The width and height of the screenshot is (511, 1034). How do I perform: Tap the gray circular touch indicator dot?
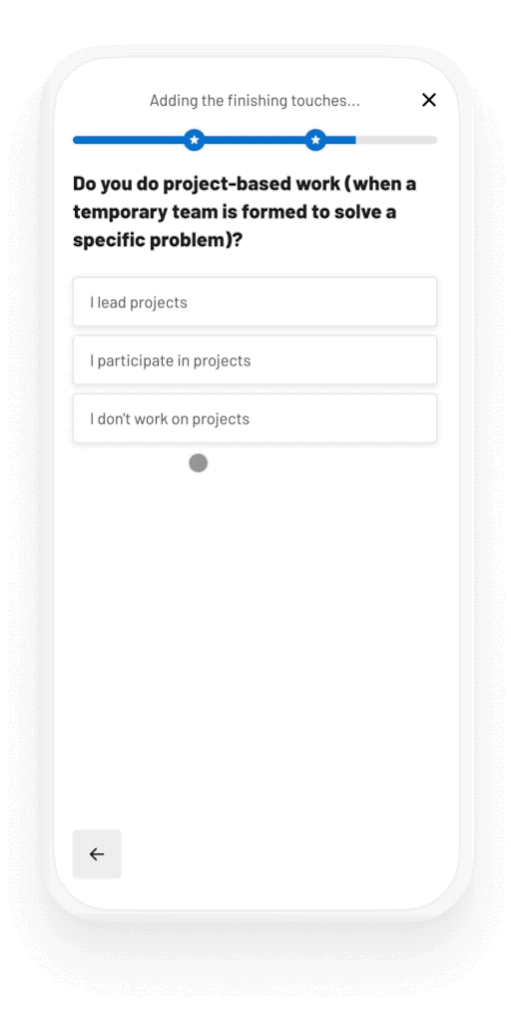click(198, 463)
